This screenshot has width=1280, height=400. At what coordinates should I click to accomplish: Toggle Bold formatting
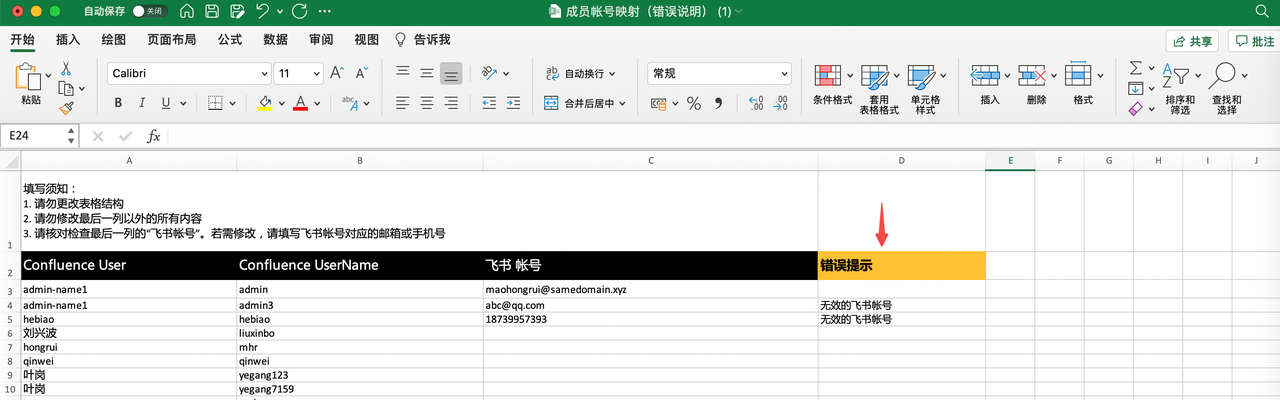(118, 103)
